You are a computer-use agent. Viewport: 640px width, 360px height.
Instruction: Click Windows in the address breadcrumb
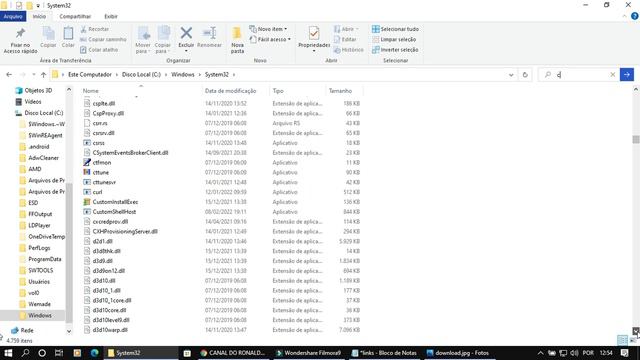point(182,75)
